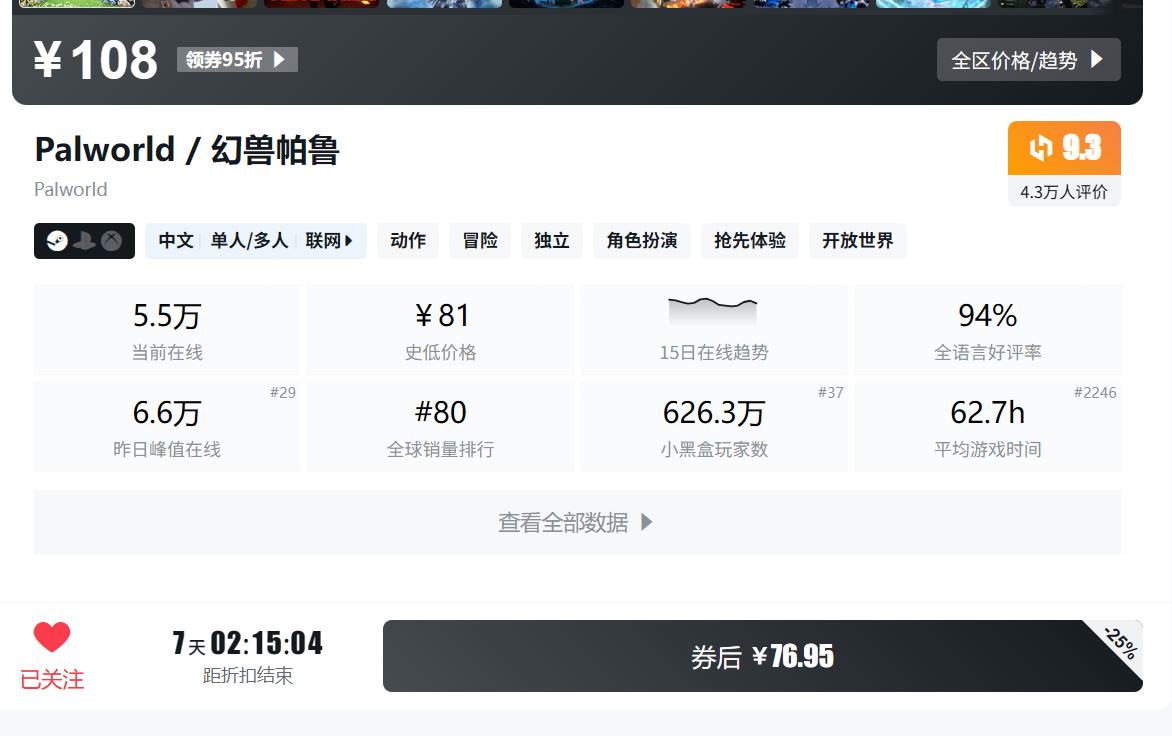Expand the 中文 单人/多人 联网 info tag
The width and height of the screenshot is (1172, 736).
click(256, 241)
